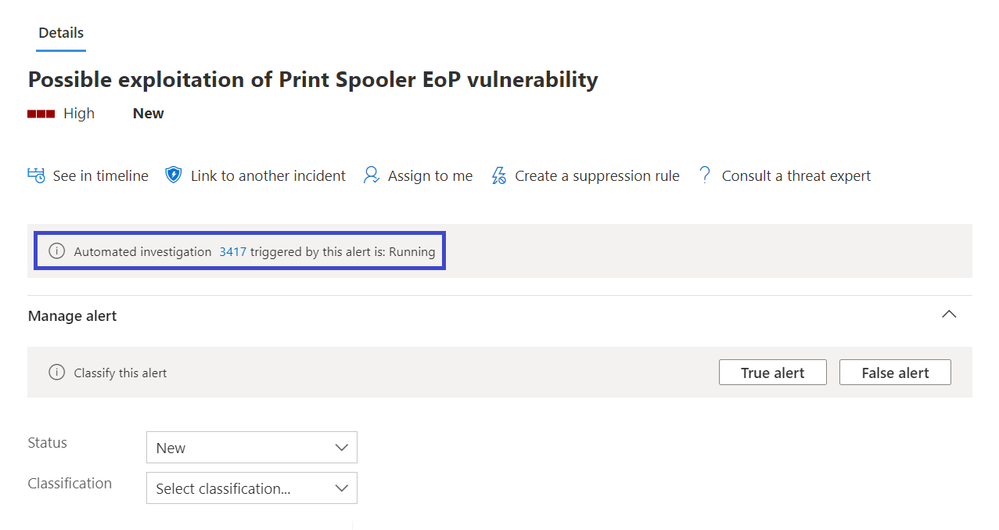Switch to the Details tab
This screenshot has height=530, width=999.
[61, 33]
